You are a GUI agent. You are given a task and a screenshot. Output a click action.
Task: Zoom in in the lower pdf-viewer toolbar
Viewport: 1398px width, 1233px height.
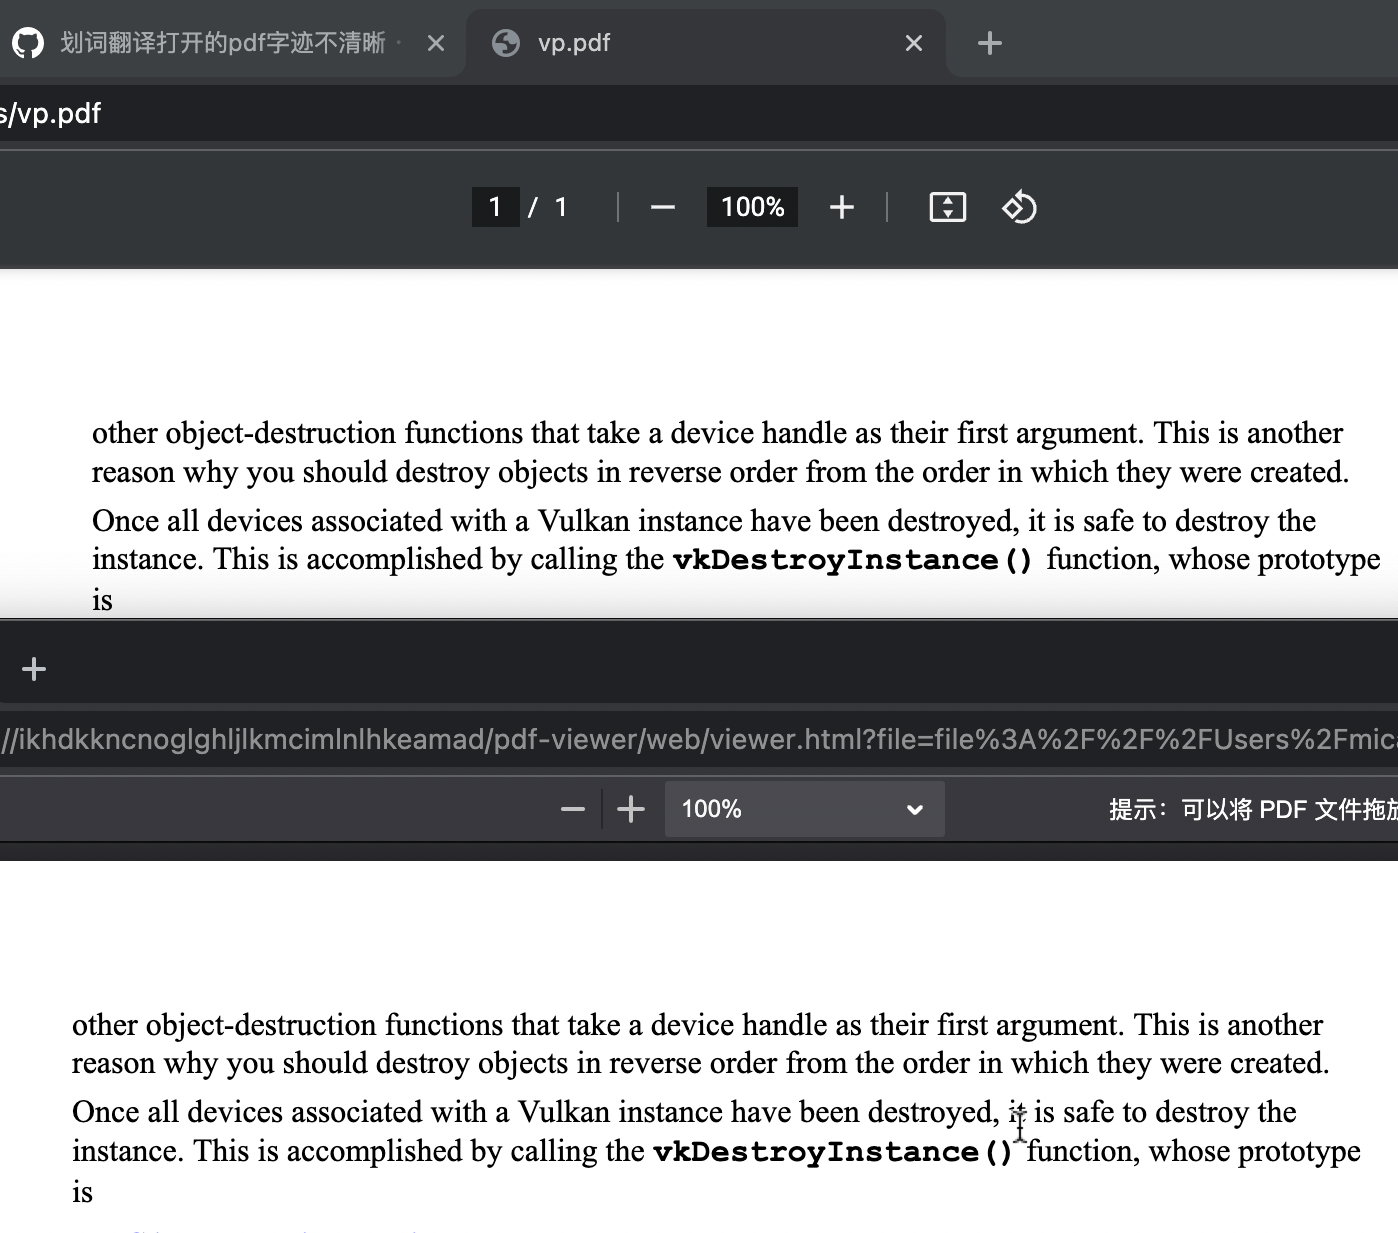631,809
